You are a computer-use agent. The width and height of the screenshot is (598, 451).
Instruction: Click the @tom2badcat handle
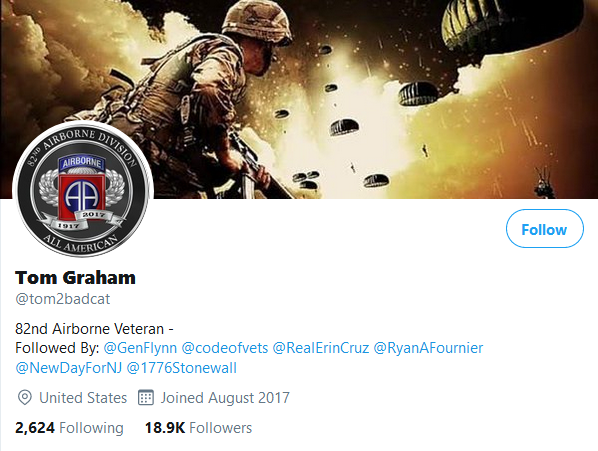click(63, 299)
